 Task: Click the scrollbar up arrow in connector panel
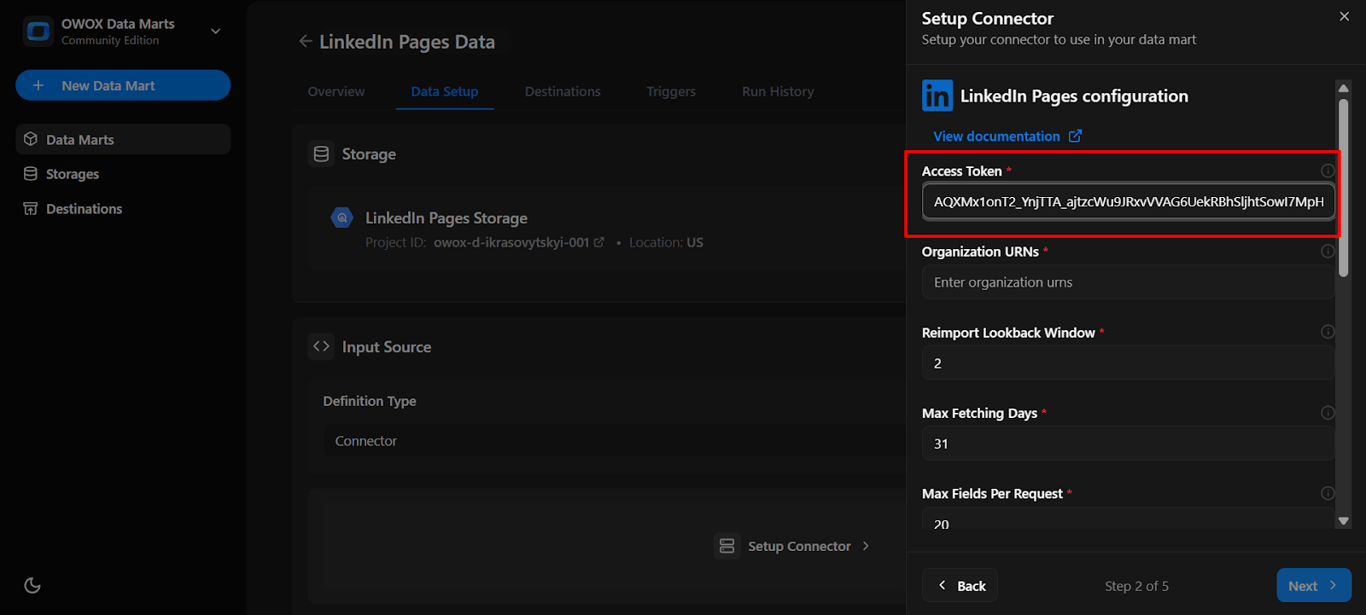pos(1344,89)
